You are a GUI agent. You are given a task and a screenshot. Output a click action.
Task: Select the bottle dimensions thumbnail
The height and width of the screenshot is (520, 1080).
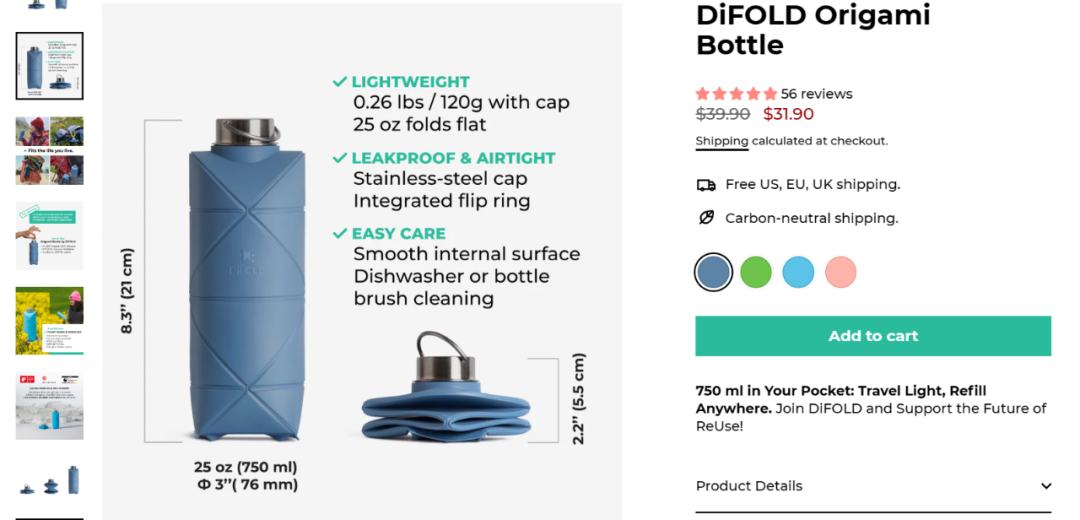(x=50, y=65)
